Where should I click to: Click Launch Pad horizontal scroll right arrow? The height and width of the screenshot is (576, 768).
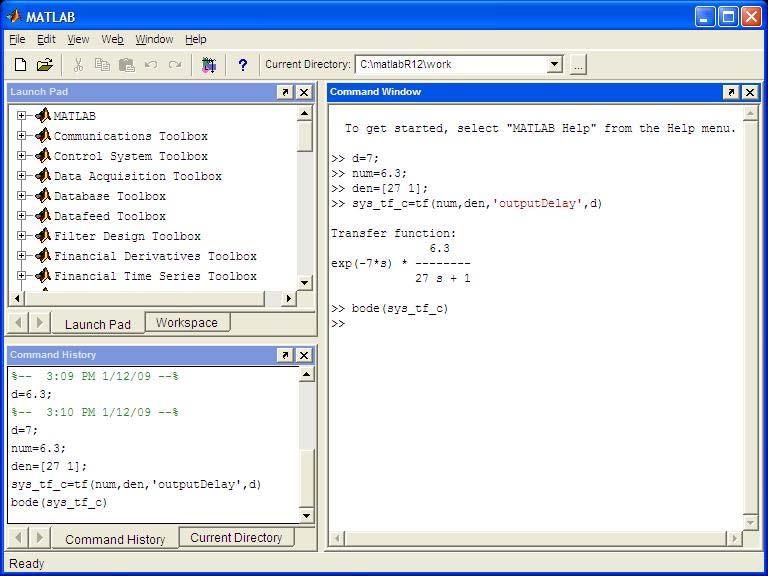tap(289, 298)
